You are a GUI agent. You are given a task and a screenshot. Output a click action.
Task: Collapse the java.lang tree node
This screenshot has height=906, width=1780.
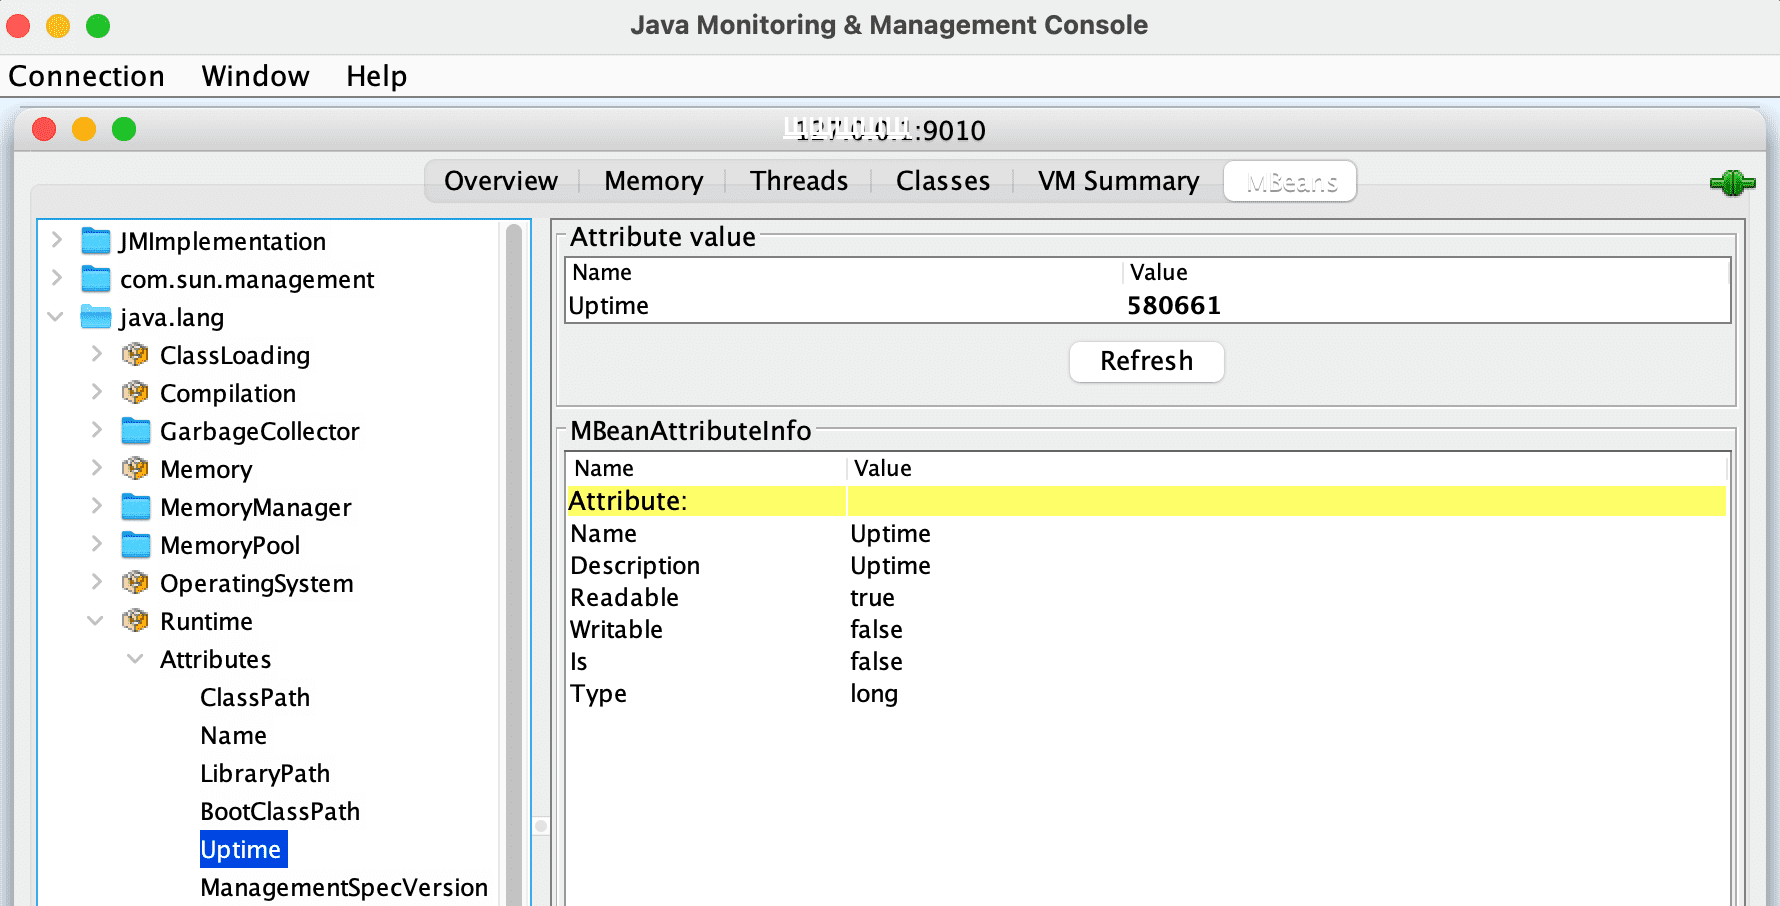56,317
